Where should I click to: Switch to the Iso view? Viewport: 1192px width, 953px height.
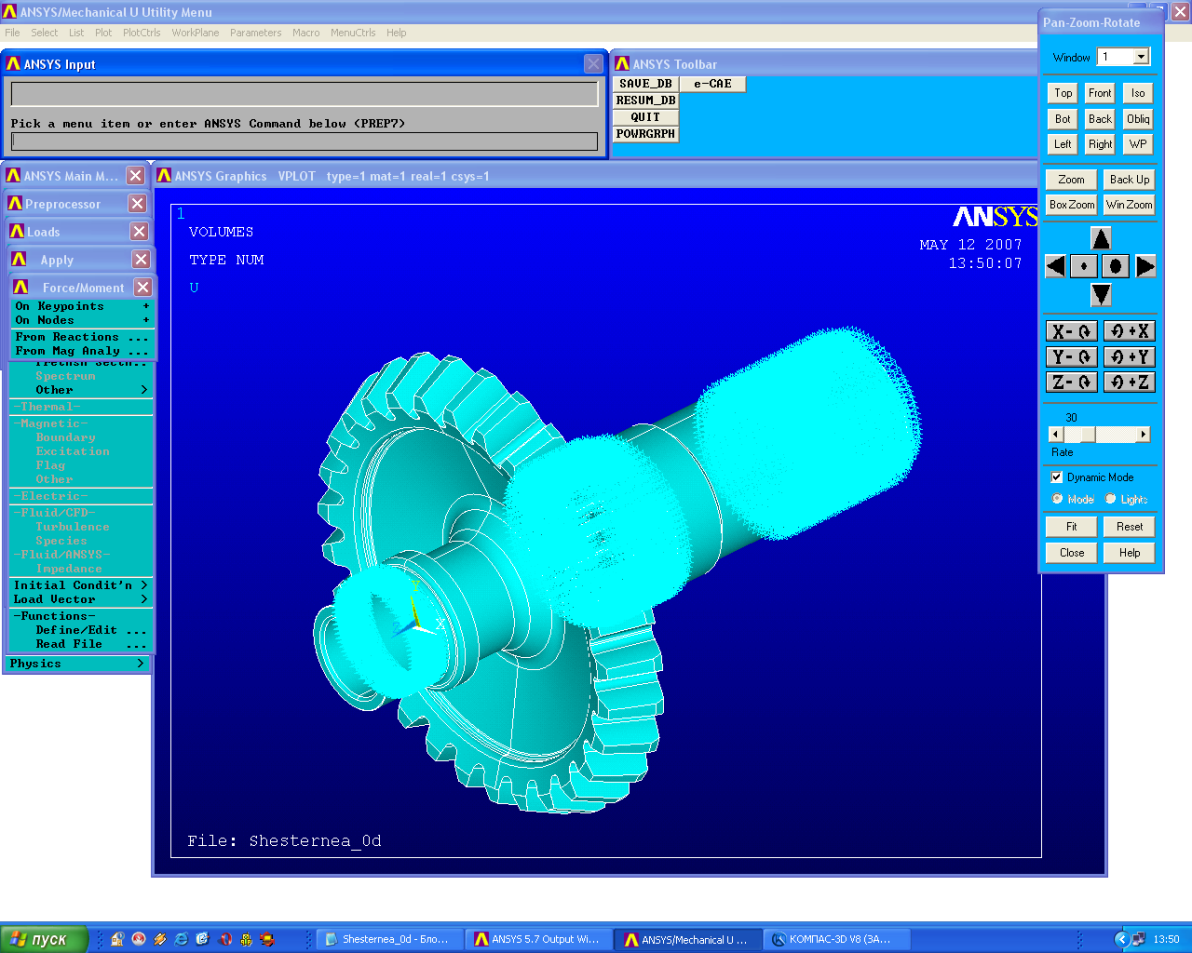(x=1137, y=93)
